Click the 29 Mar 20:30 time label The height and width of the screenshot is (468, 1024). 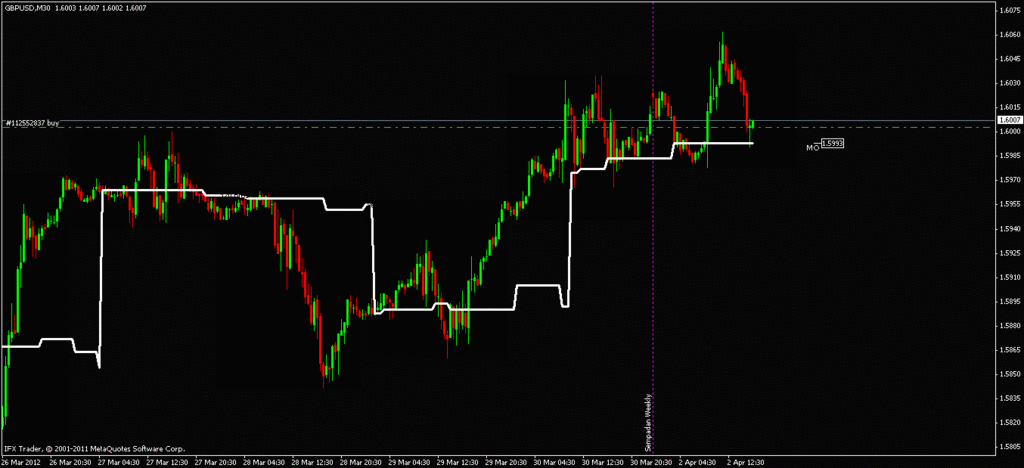[x=504, y=461]
